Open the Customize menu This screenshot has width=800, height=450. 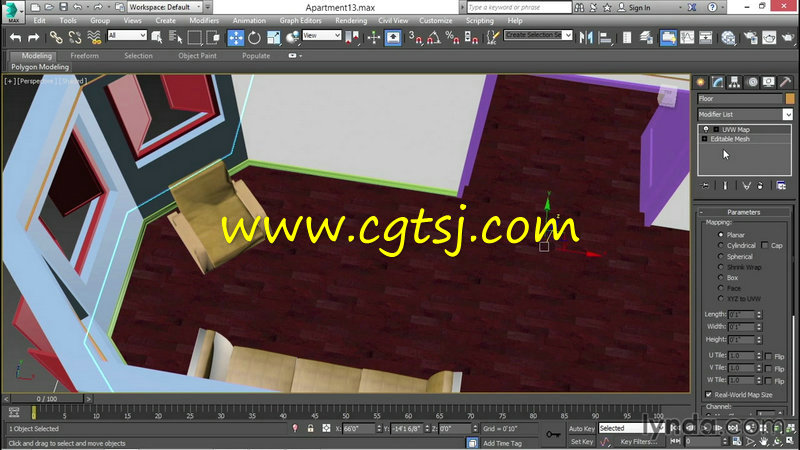pos(436,20)
